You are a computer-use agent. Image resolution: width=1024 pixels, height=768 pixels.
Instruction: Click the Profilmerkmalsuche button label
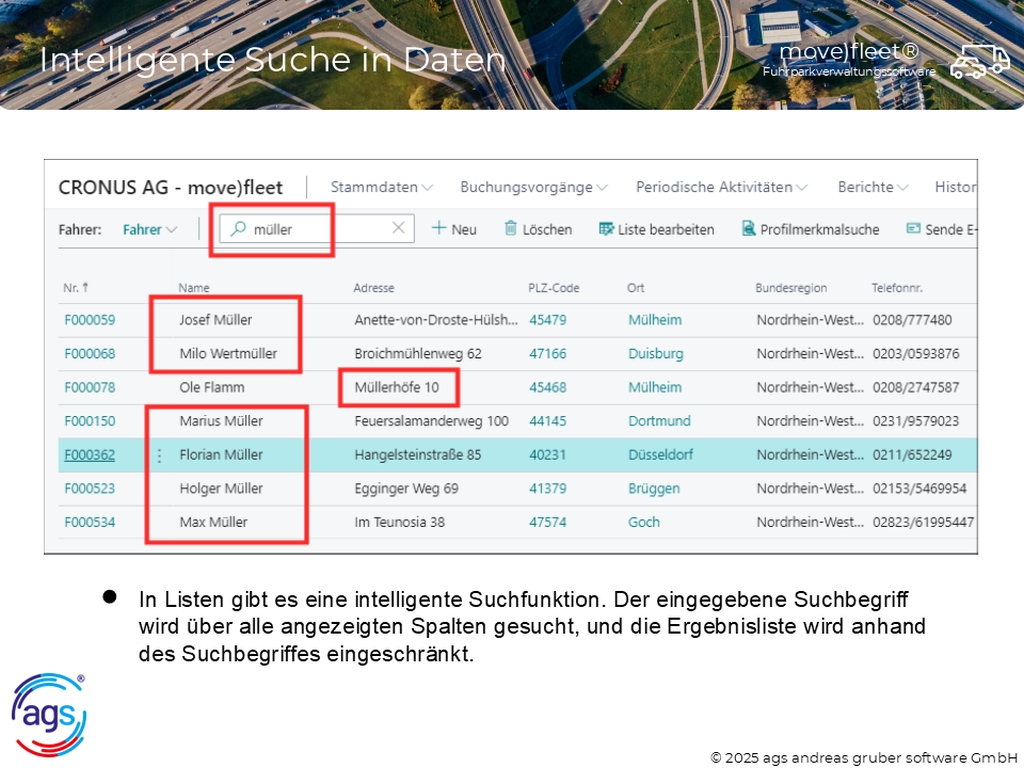(x=820, y=230)
